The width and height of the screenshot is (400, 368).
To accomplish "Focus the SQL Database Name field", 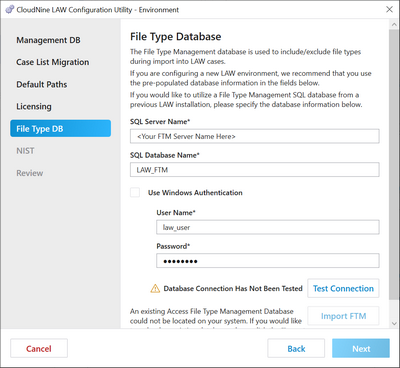I will click(x=255, y=170).
